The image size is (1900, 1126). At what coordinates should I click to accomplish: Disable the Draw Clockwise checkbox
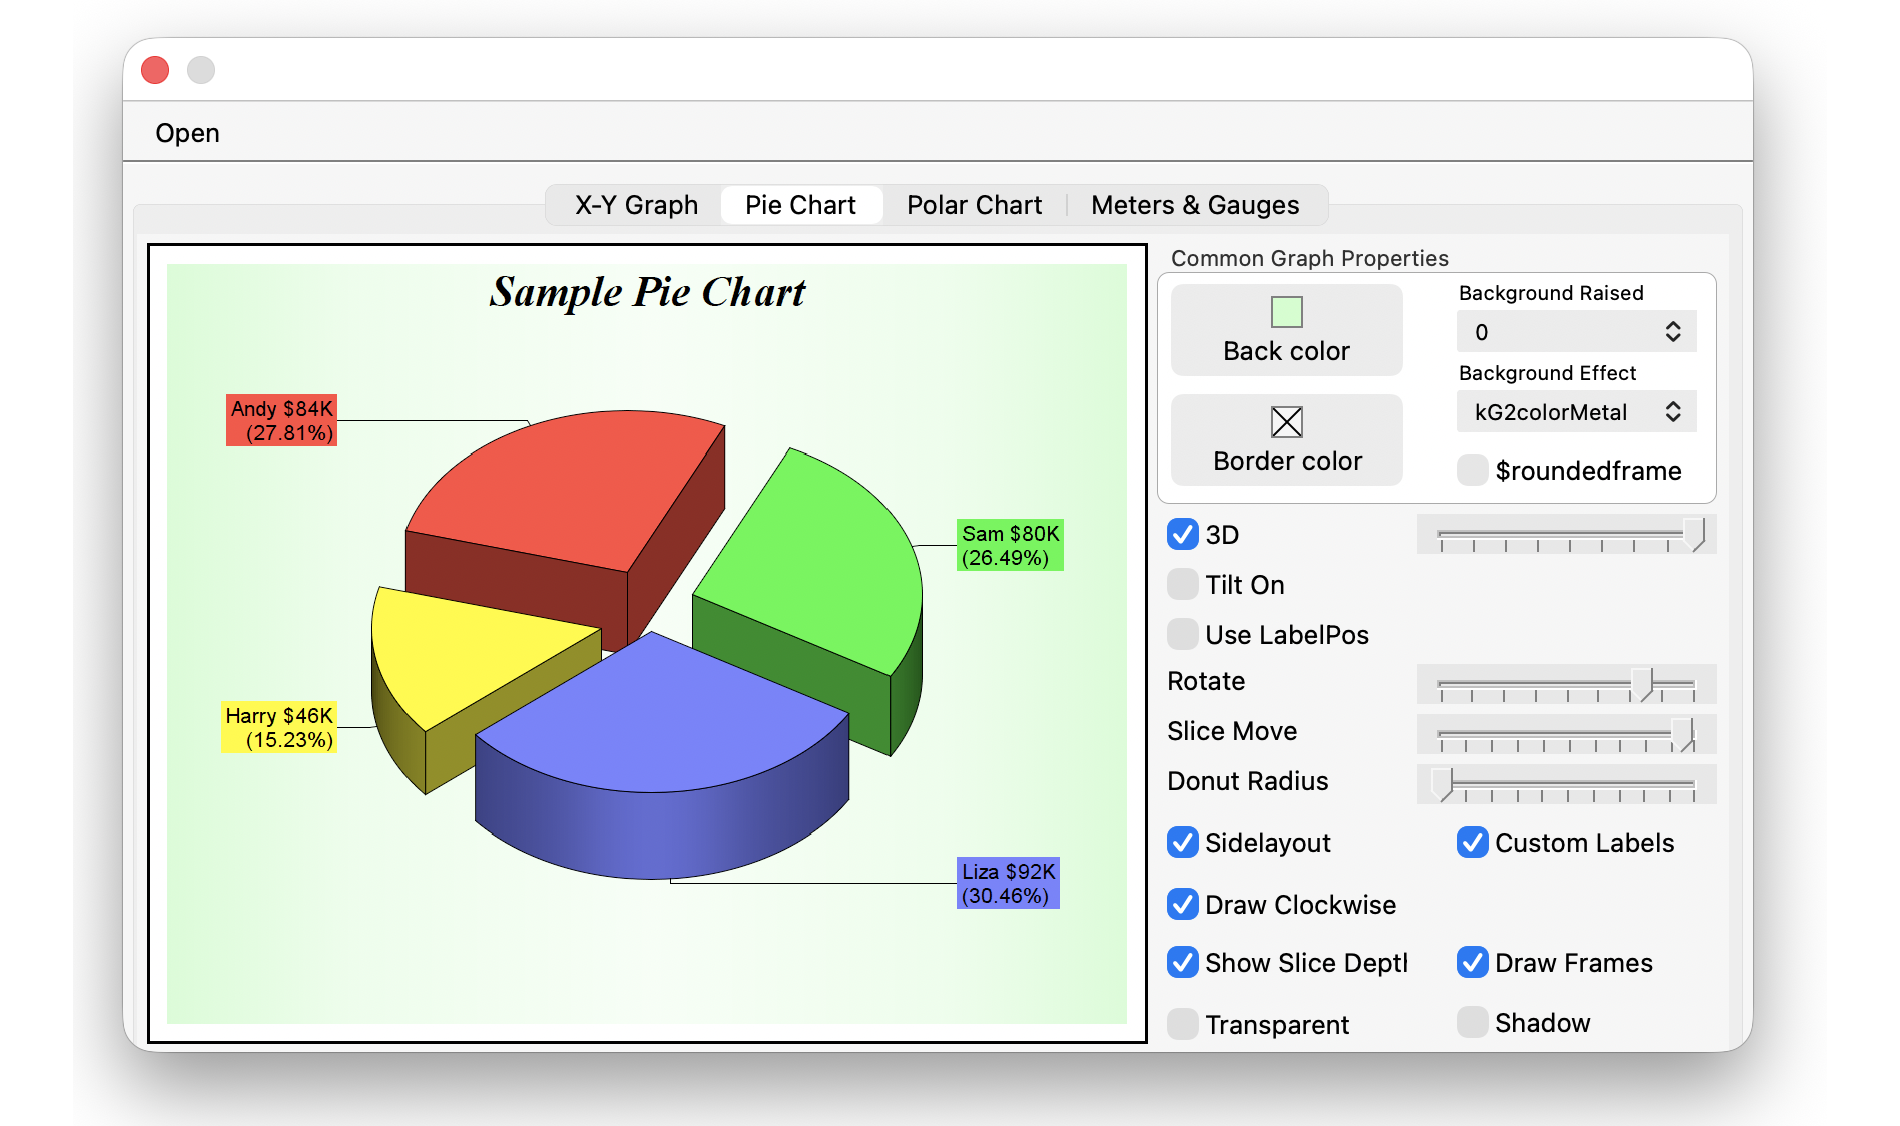pyautogui.click(x=1183, y=905)
